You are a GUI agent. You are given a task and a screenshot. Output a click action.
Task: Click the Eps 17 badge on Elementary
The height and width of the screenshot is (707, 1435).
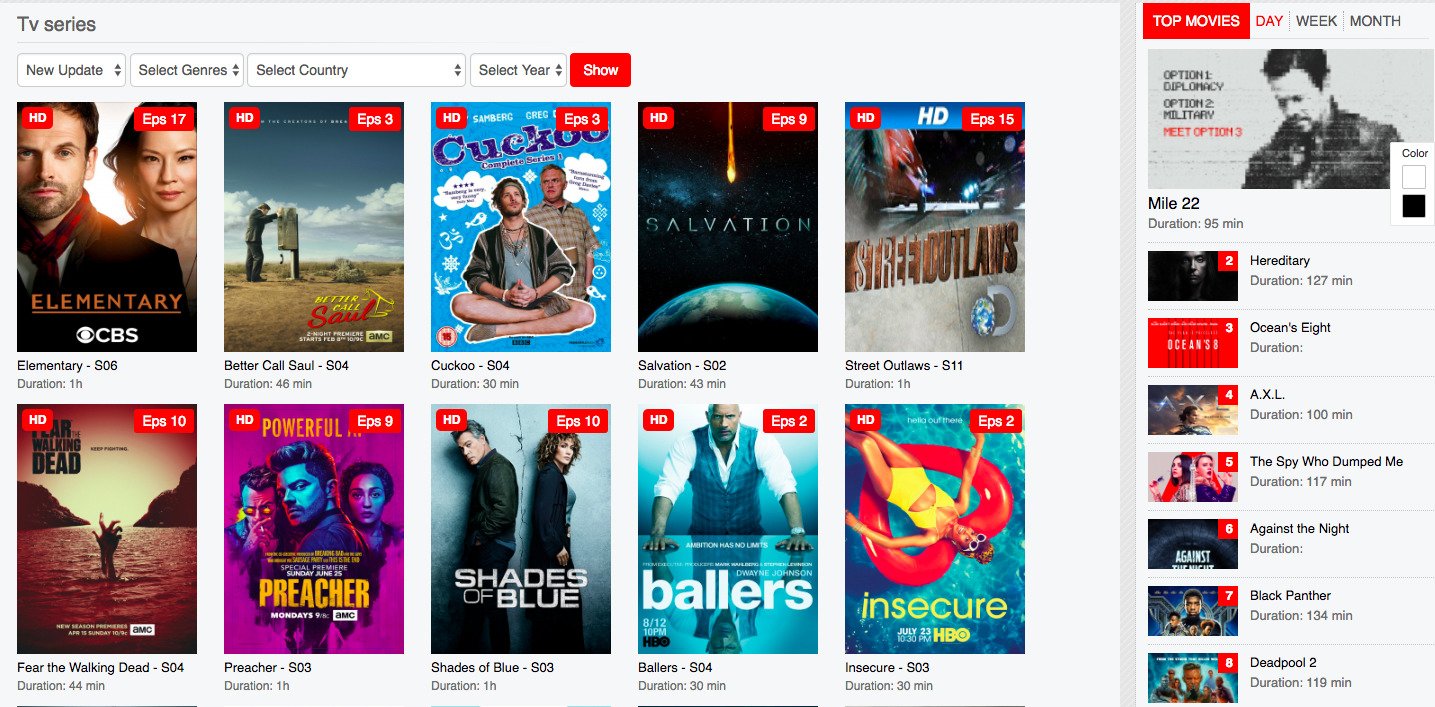tap(164, 120)
